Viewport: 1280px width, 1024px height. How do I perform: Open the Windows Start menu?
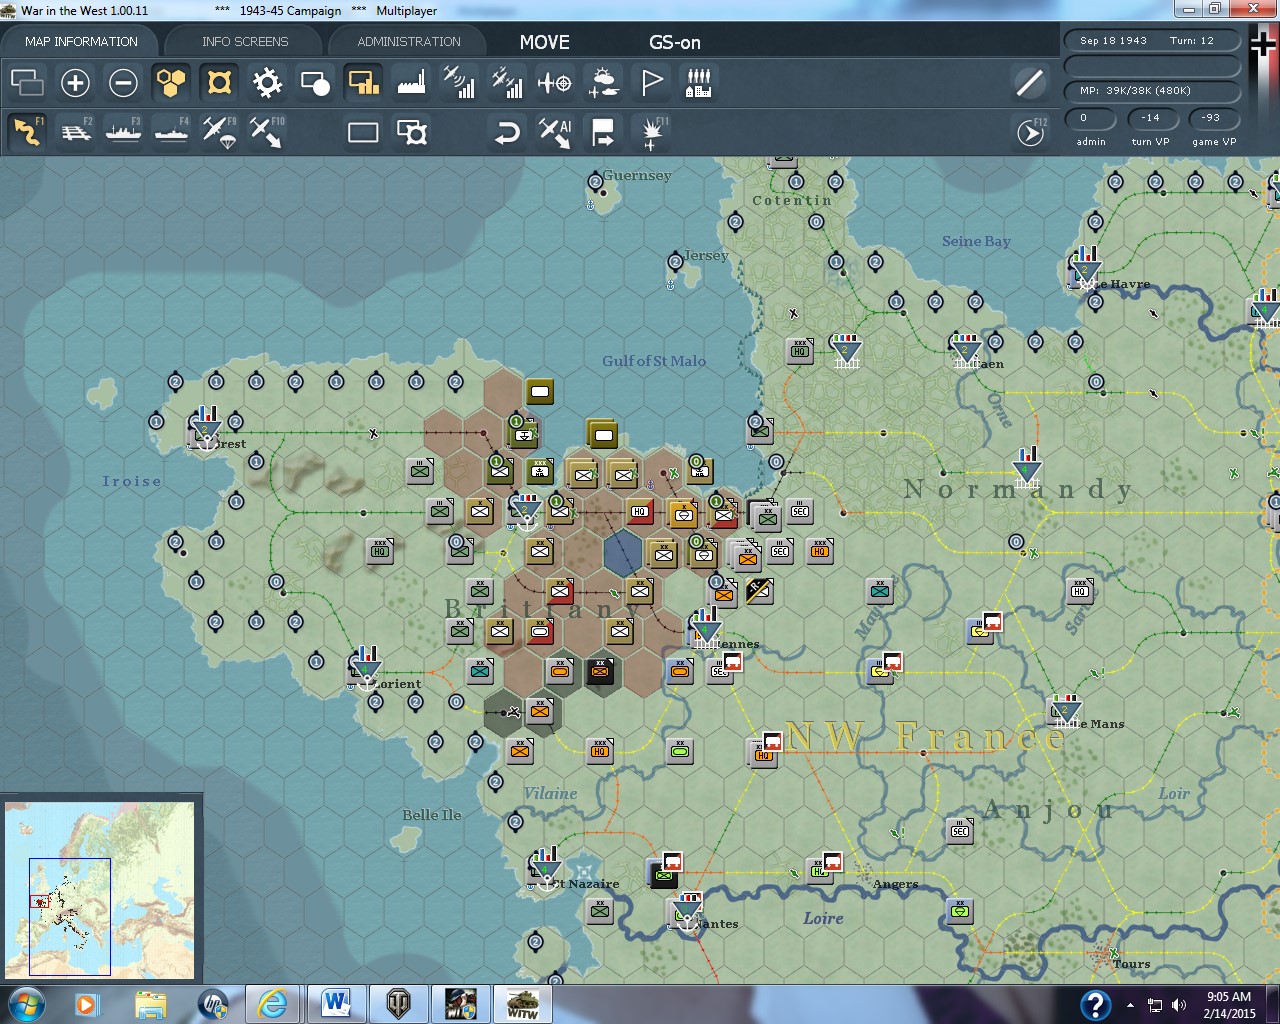click(x=27, y=1003)
